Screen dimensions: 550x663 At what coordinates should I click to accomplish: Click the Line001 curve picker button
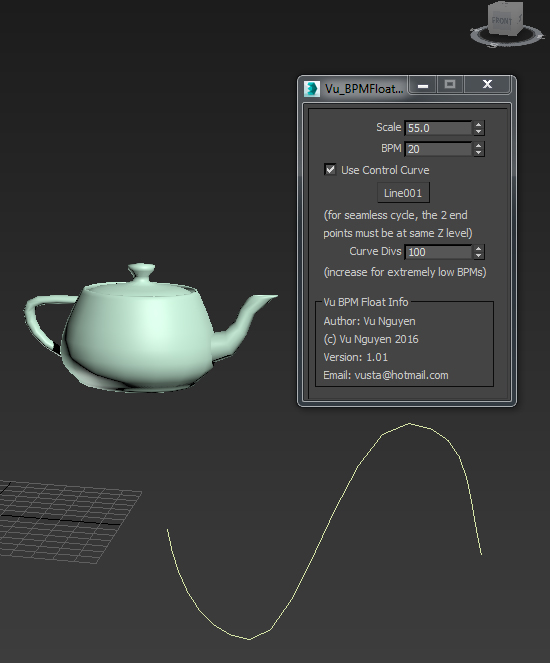pos(403,193)
